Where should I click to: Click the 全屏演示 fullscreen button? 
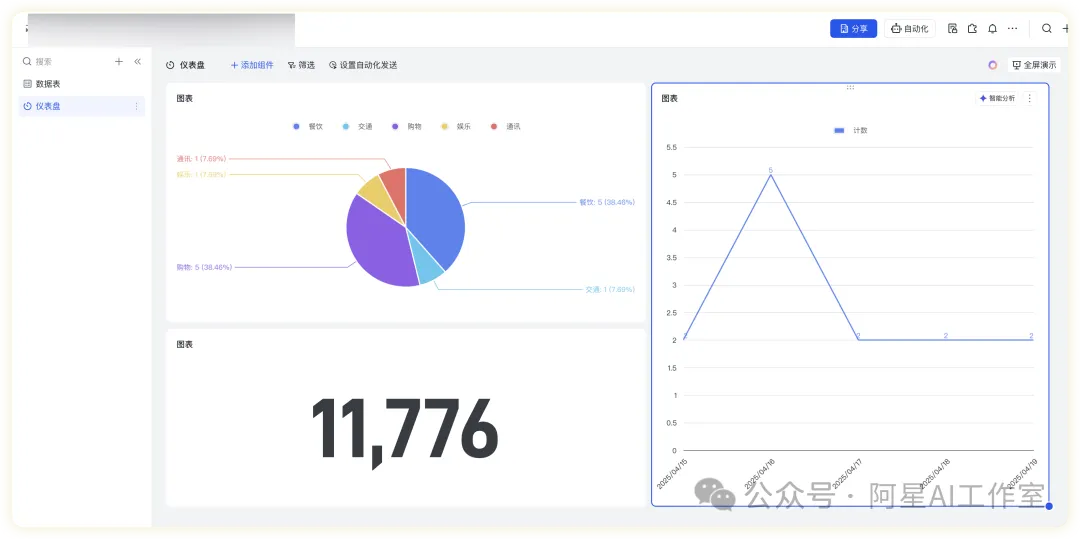1034,65
